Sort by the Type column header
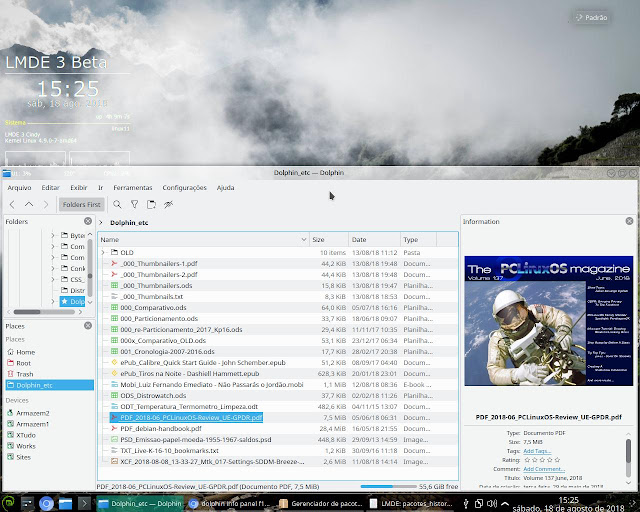The width and height of the screenshot is (640, 512). 418,239
